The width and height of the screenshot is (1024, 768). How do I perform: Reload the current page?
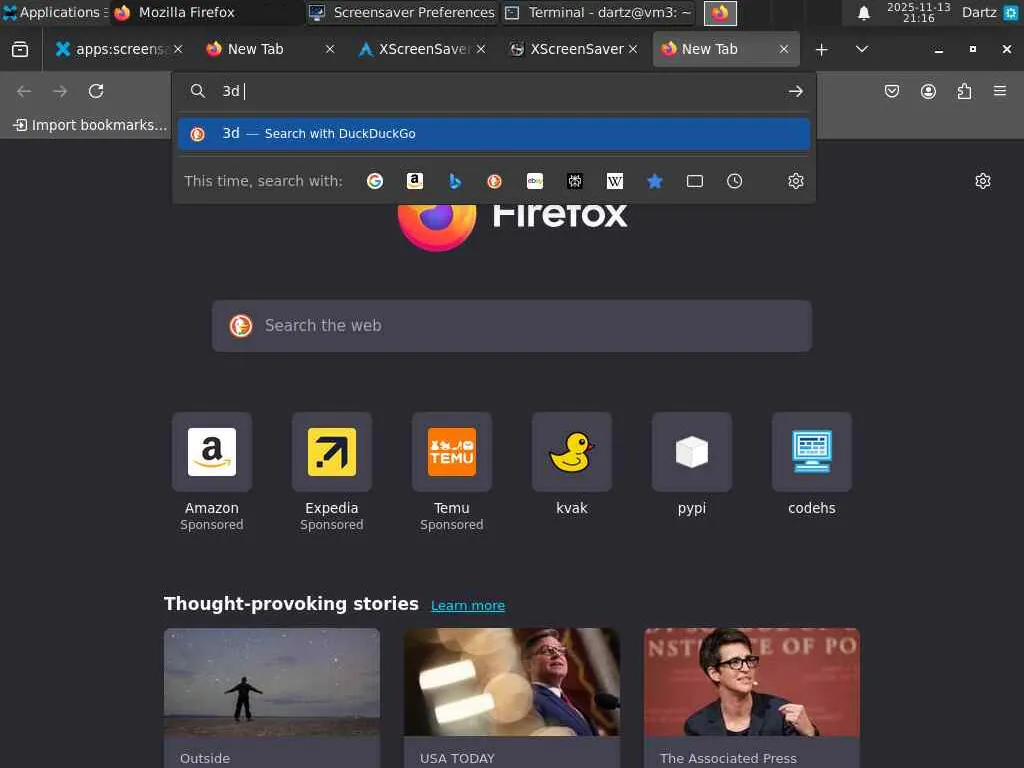pyautogui.click(x=96, y=91)
